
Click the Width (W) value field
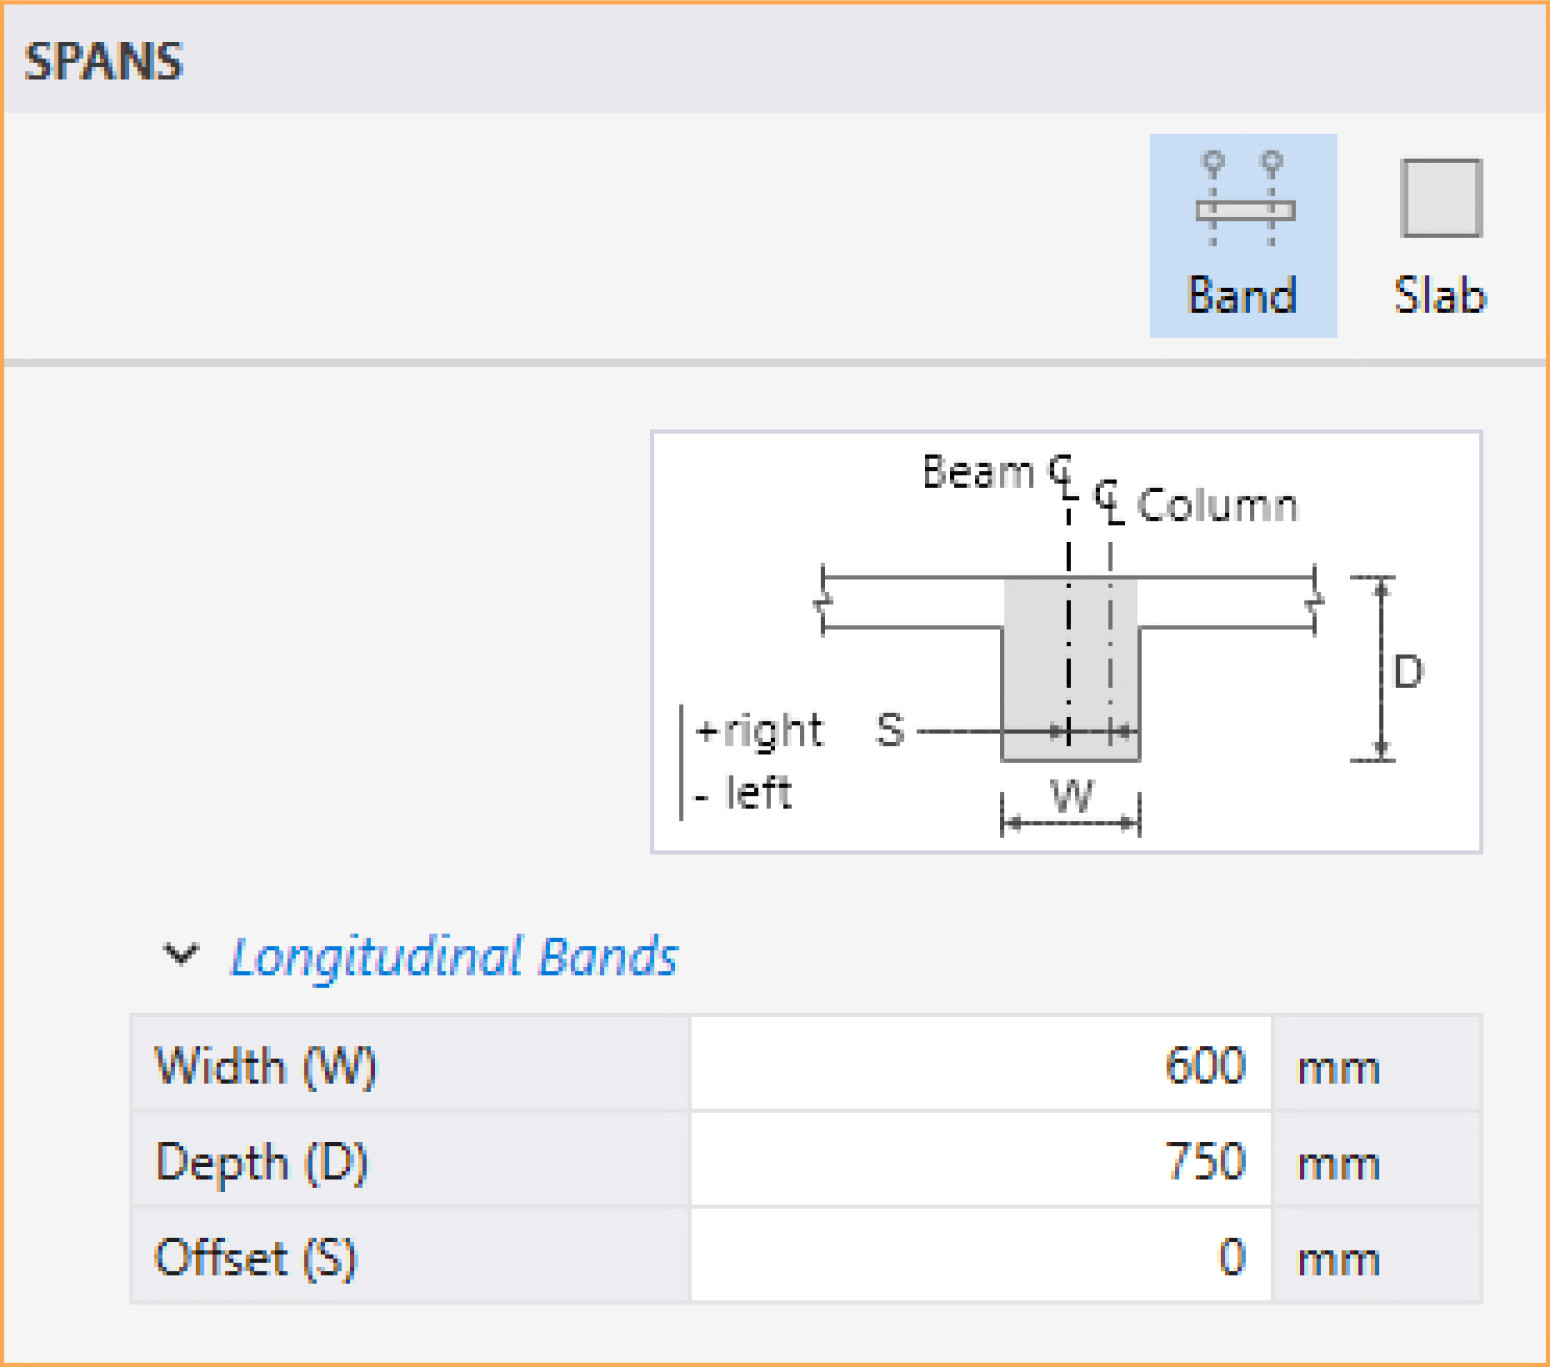click(x=980, y=1065)
